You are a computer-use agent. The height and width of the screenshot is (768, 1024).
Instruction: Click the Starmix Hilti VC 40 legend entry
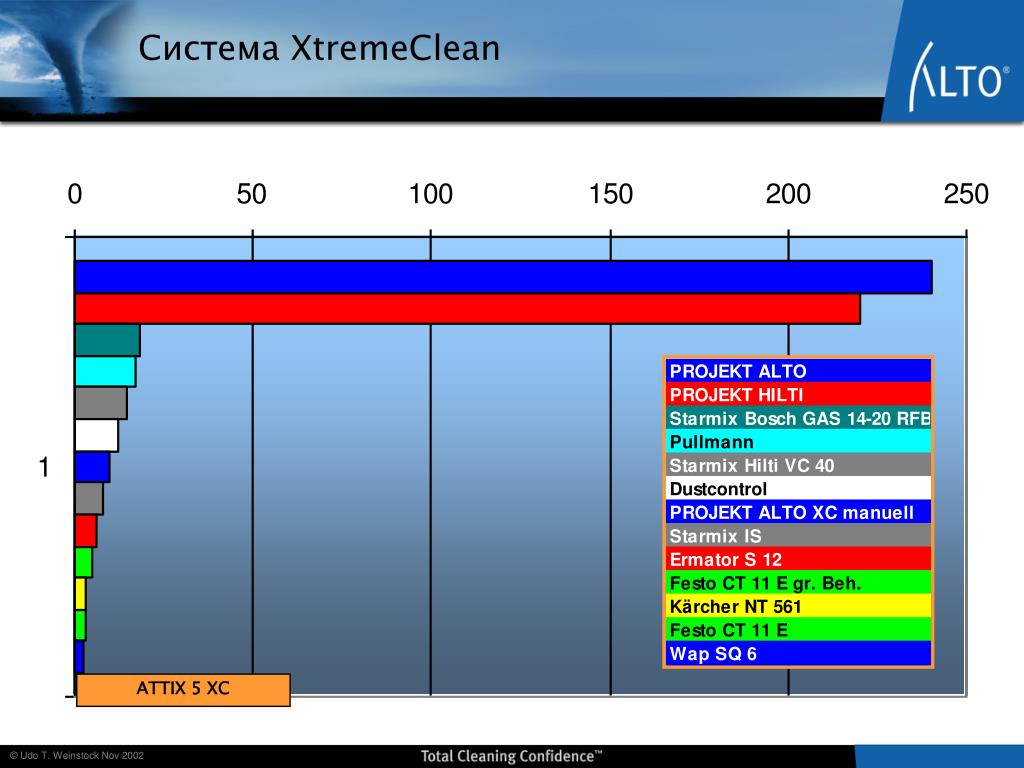799,465
